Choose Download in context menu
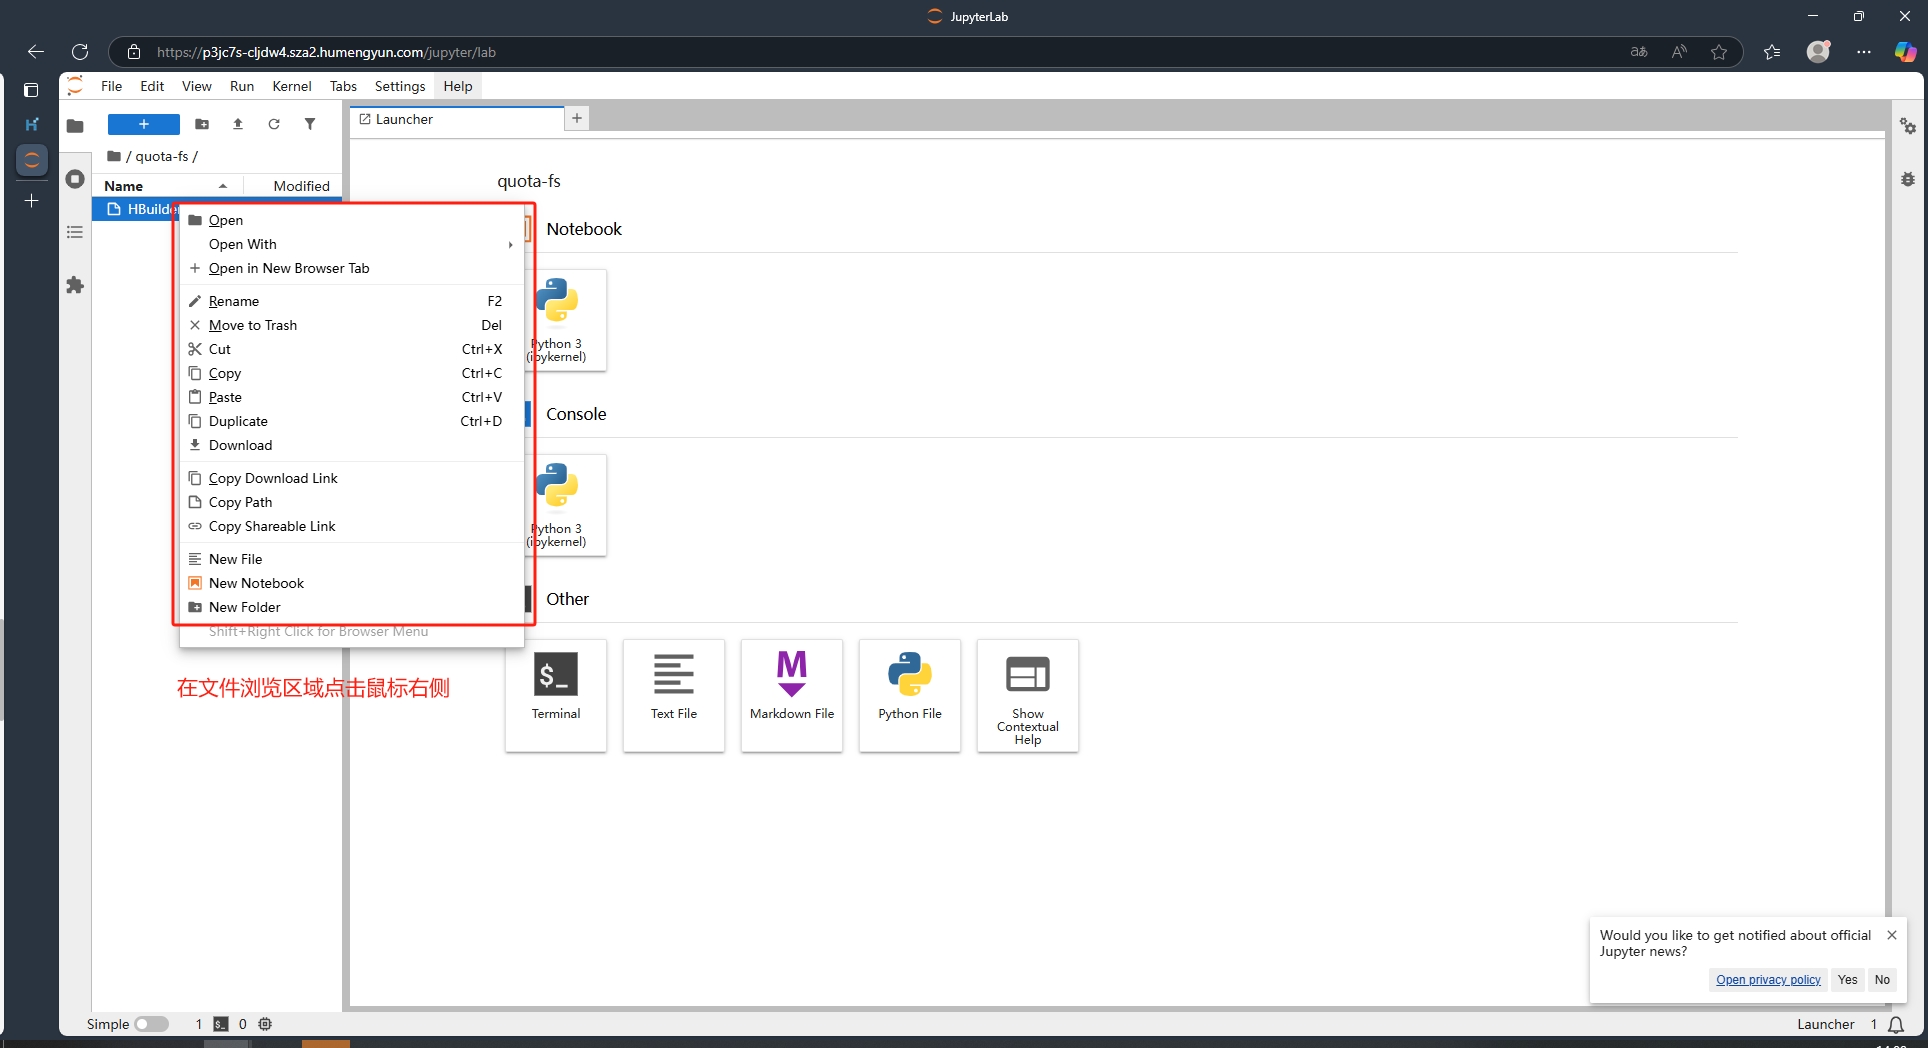This screenshot has width=1928, height=1048. pos(351,445)
